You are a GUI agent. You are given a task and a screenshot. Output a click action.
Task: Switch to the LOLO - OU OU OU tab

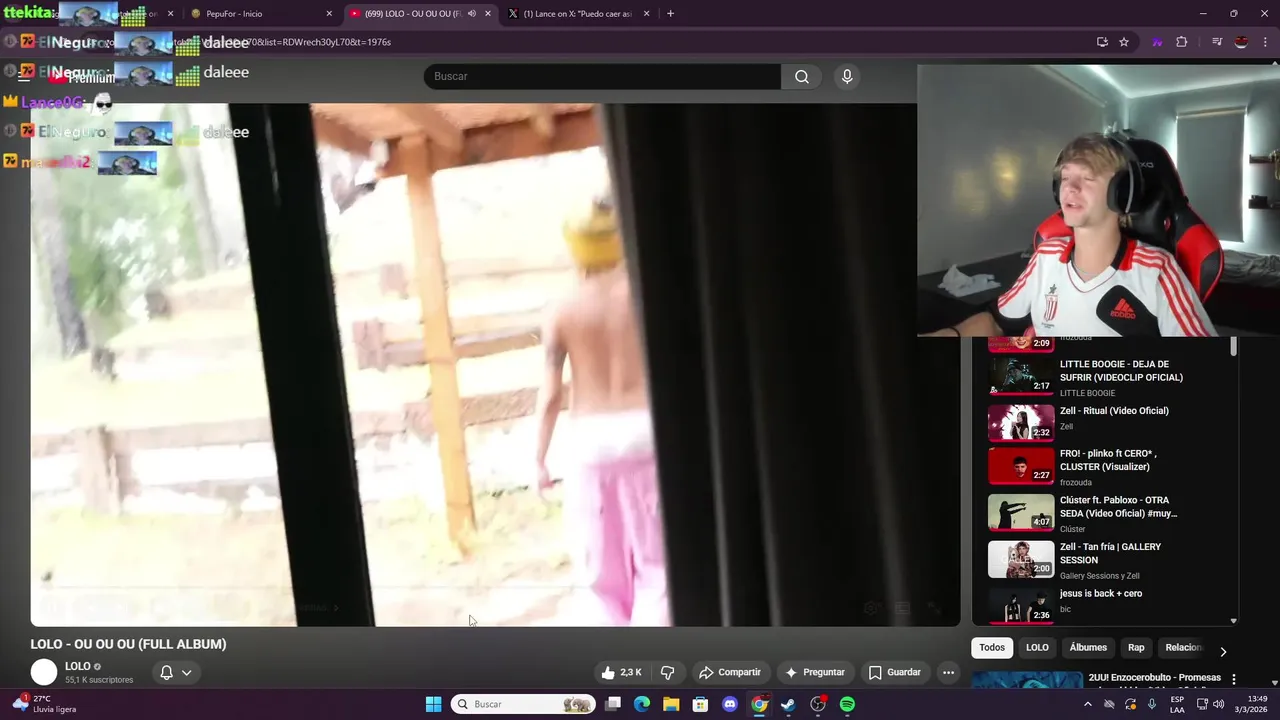point(419,14)
